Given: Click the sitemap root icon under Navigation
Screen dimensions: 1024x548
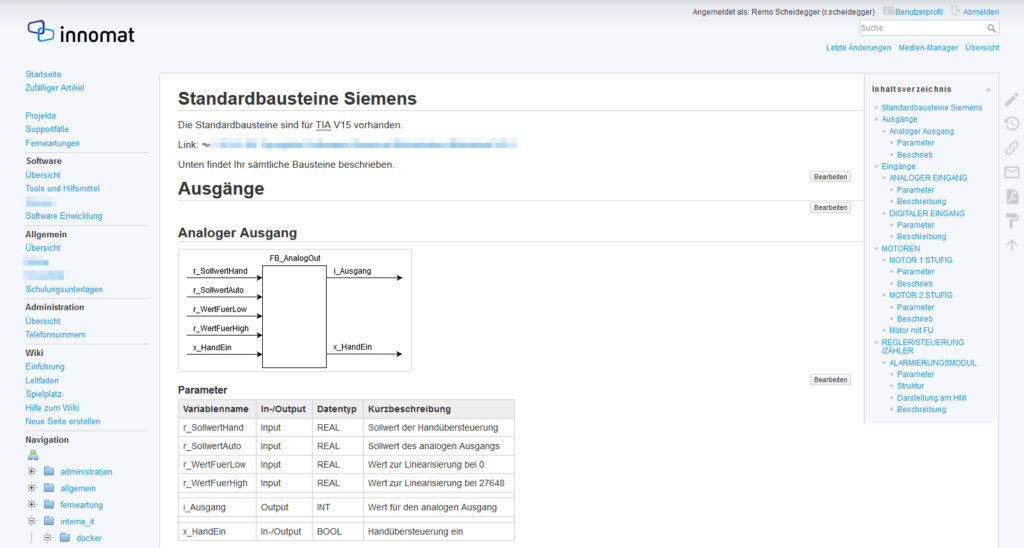Looking at the screenshot, I should point(33,455).
